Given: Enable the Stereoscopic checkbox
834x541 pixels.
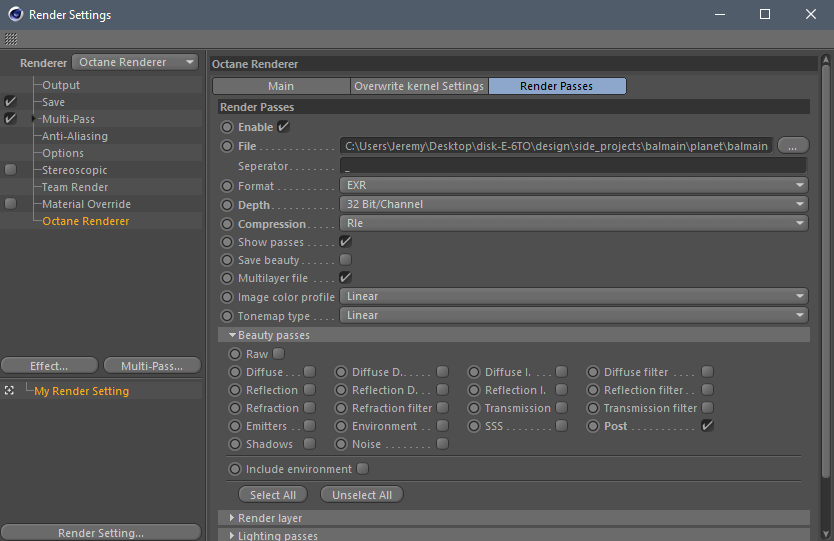Looking at the screenshot, I should click(10, 170).
